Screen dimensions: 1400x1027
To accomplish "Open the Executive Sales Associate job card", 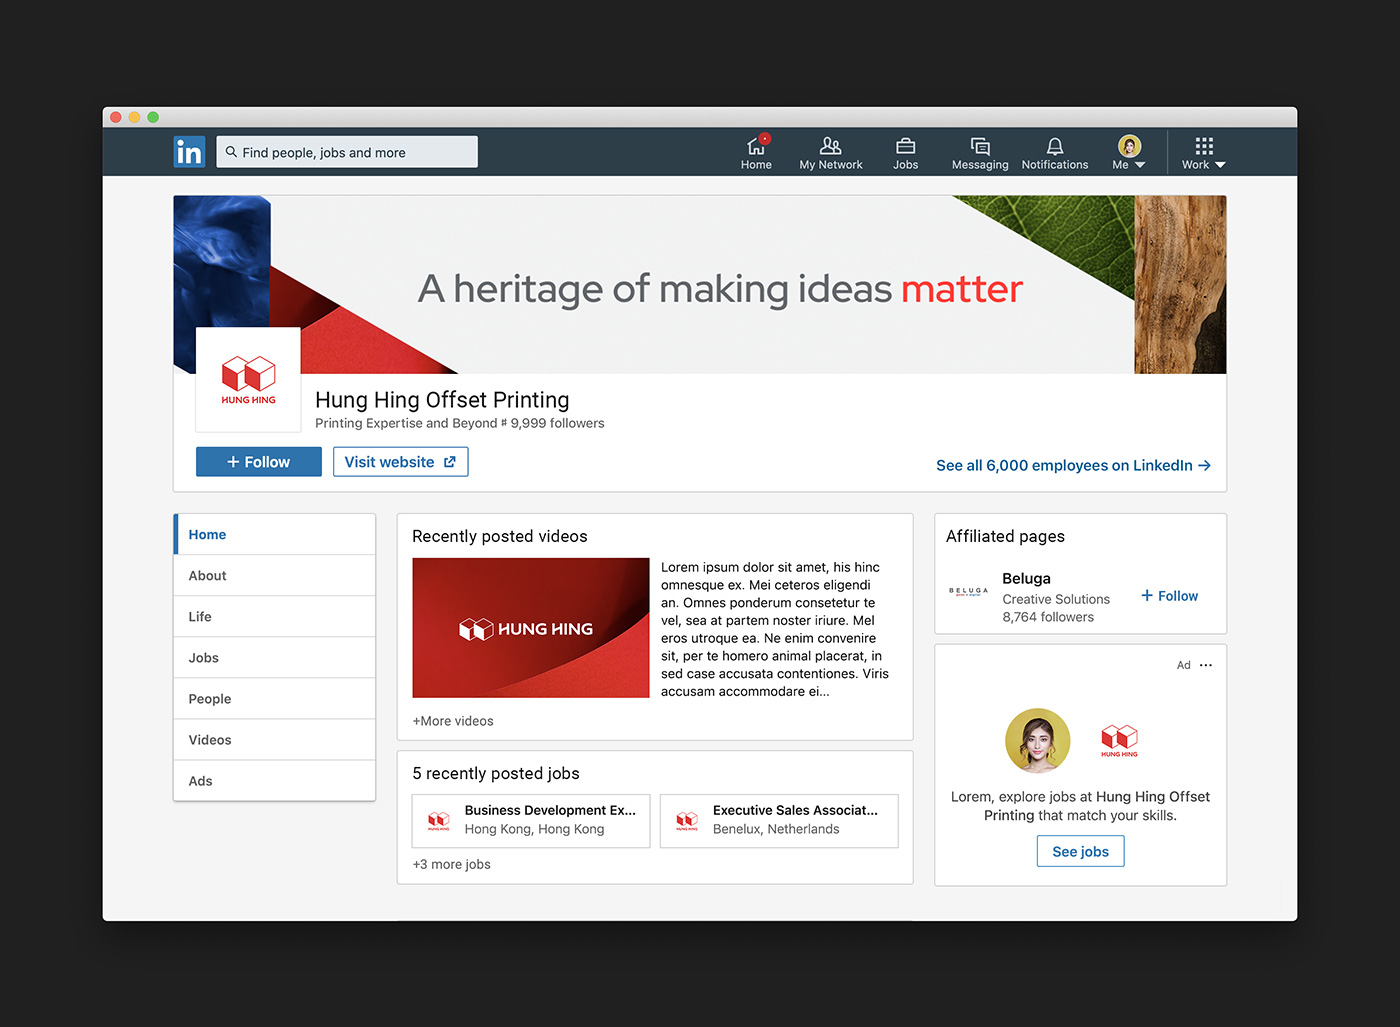I will pos(779,821).
